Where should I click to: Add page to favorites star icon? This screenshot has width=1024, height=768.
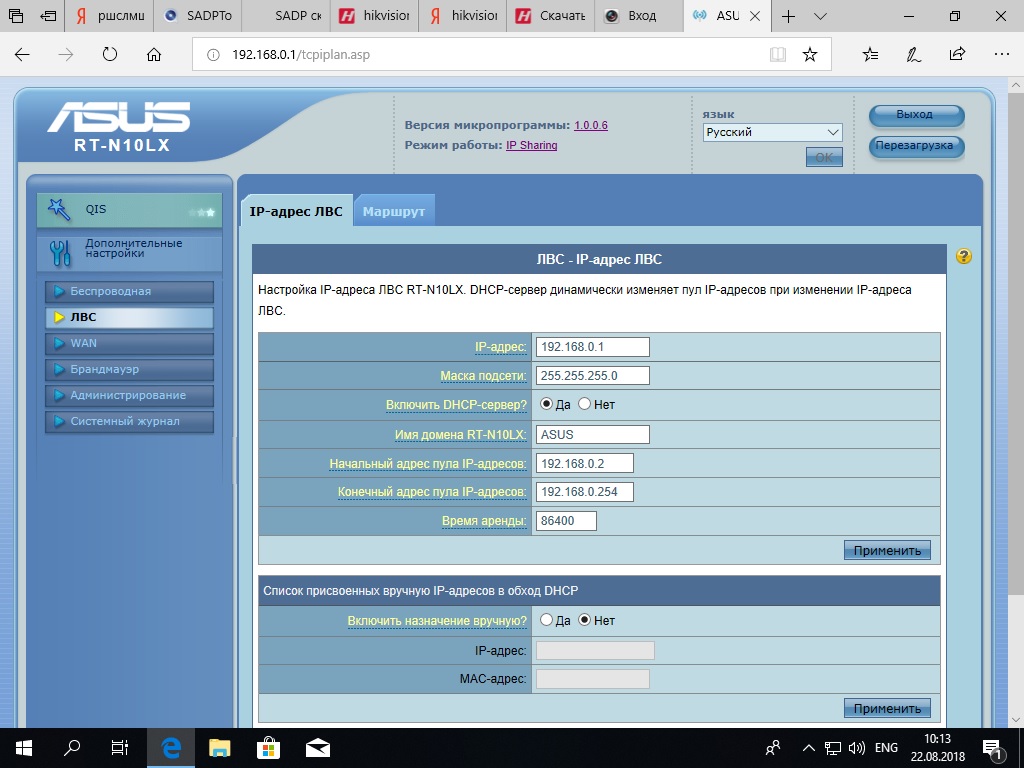pos(810,54)
